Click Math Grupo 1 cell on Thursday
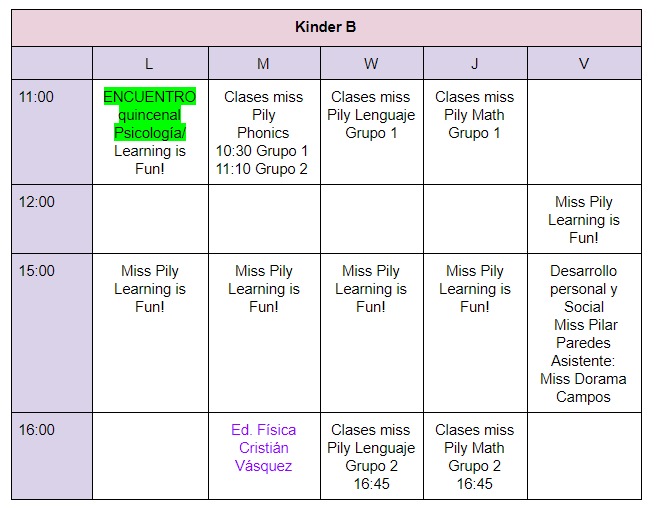 (475, 132)
